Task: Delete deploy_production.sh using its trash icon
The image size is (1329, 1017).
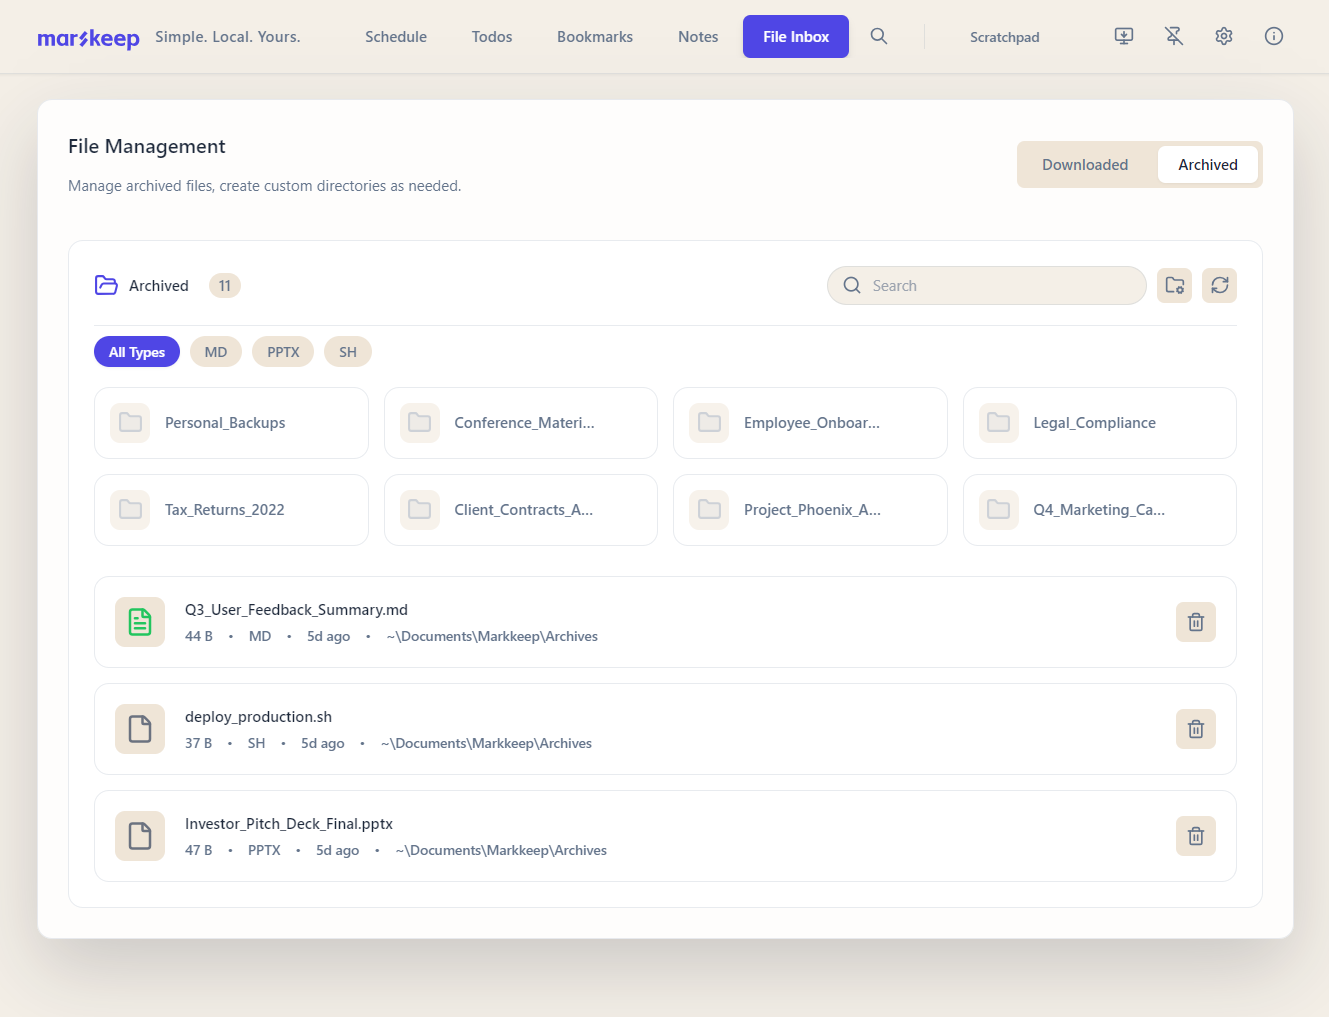Action: (x=1196, y=729)
